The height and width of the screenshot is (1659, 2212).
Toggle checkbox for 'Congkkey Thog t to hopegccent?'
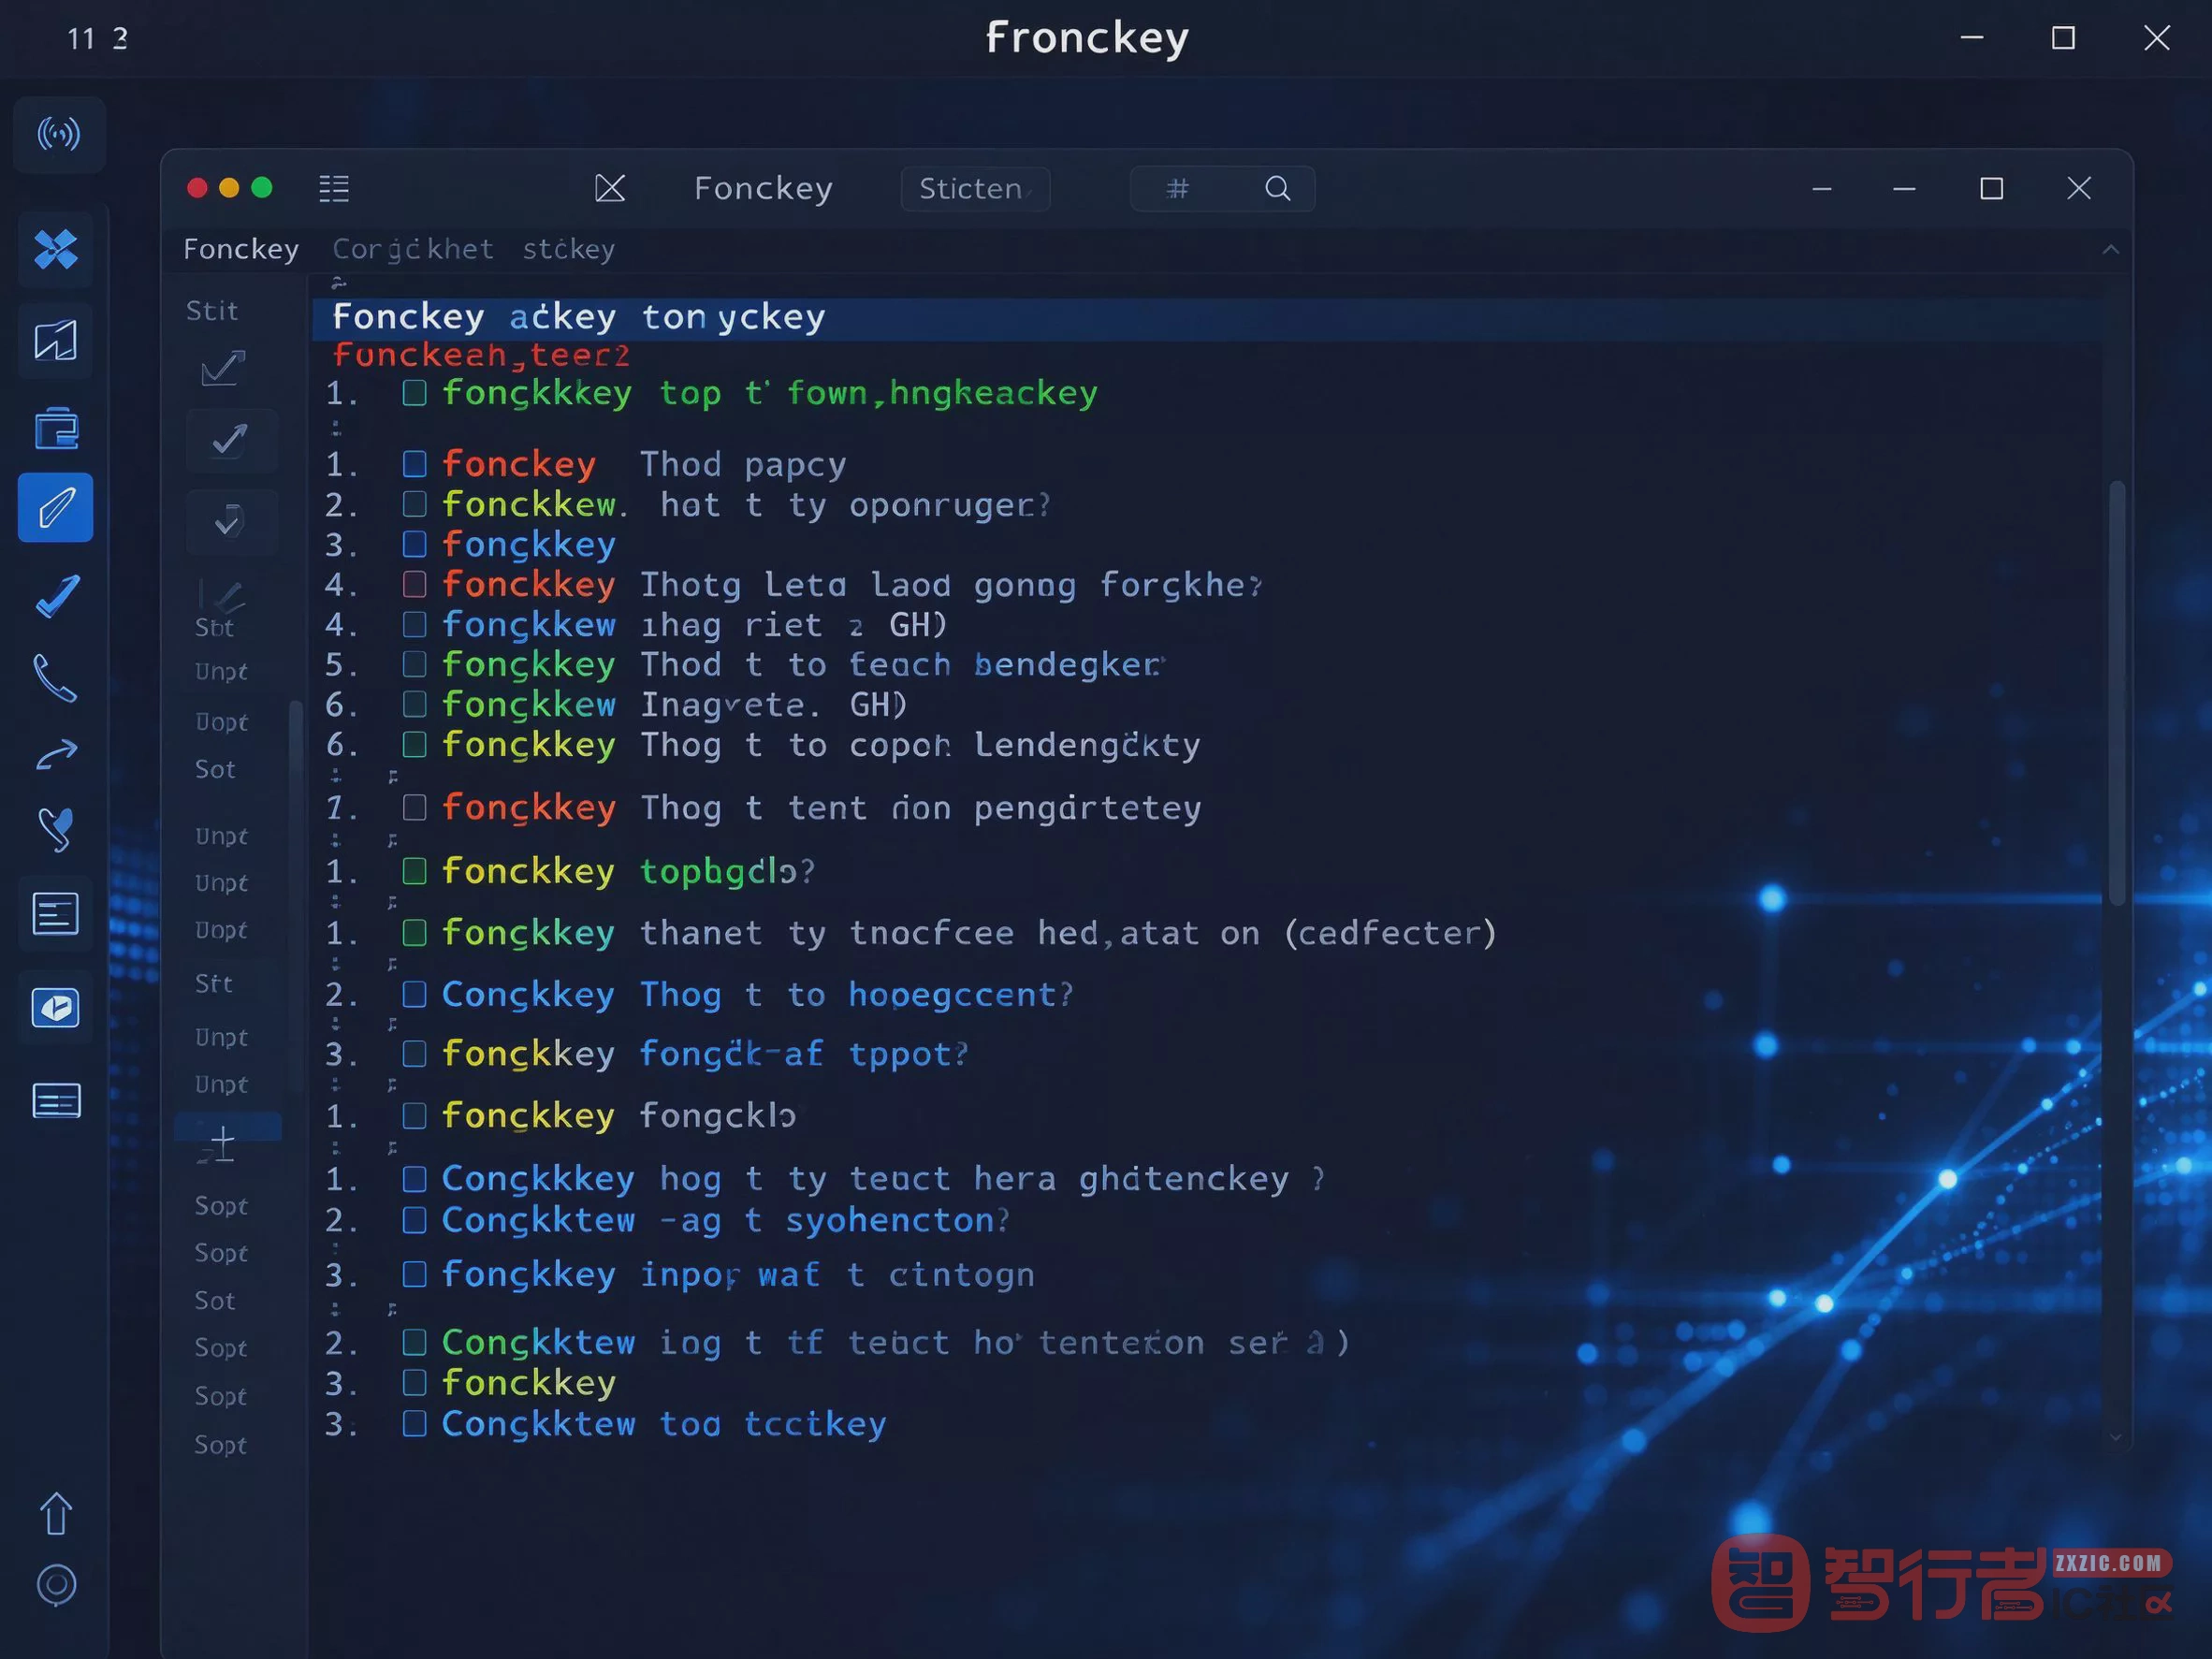414,994
